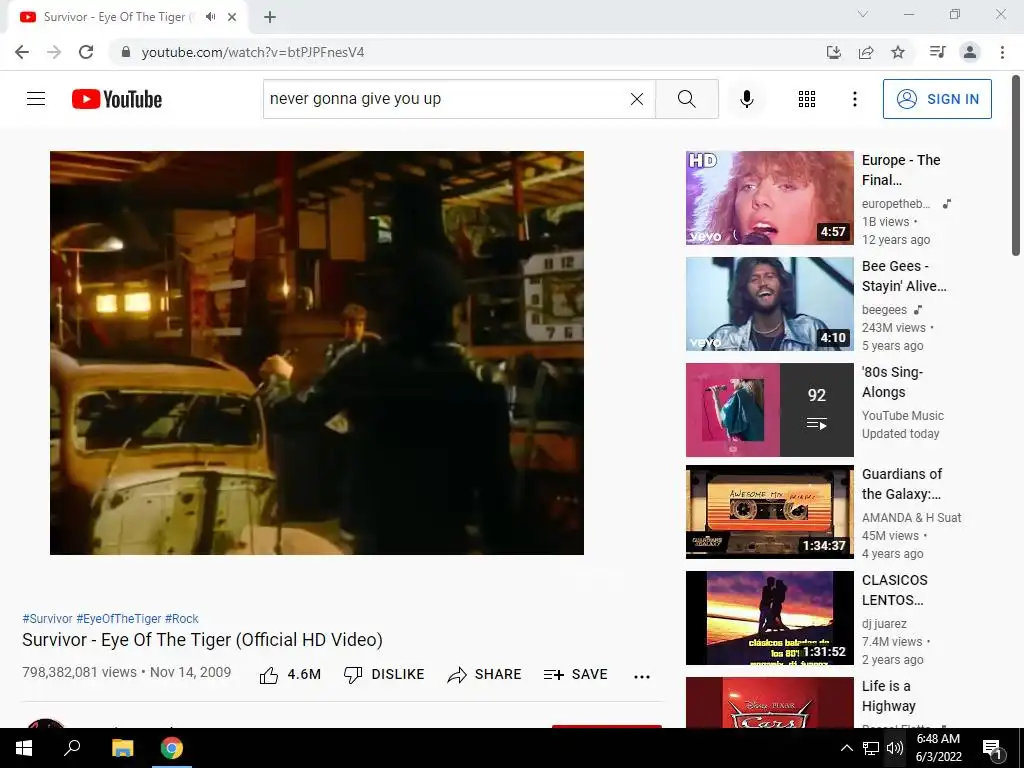The image size is (1024, 768).
Task: Click the DISLIKE thumbs down button
Action: (384, 675)
